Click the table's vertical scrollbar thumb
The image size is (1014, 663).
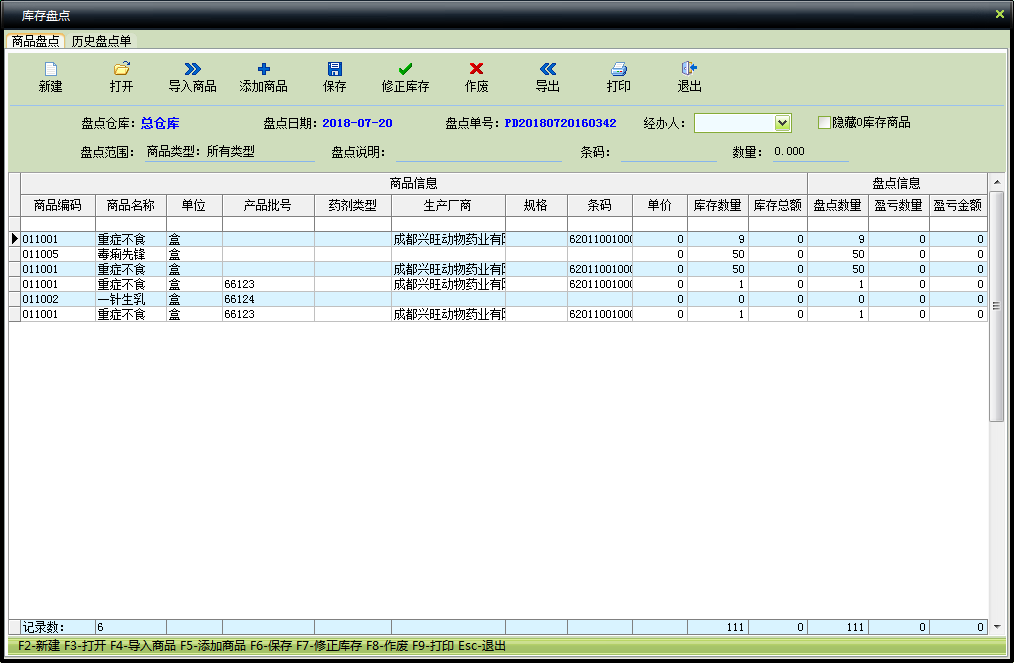click(x=997, y=307)
